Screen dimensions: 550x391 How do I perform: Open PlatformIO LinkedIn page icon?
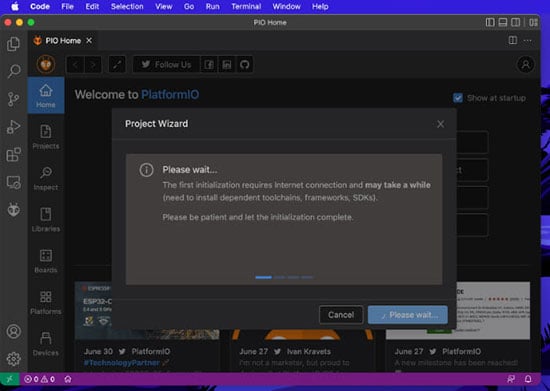[x=227, y=65]
